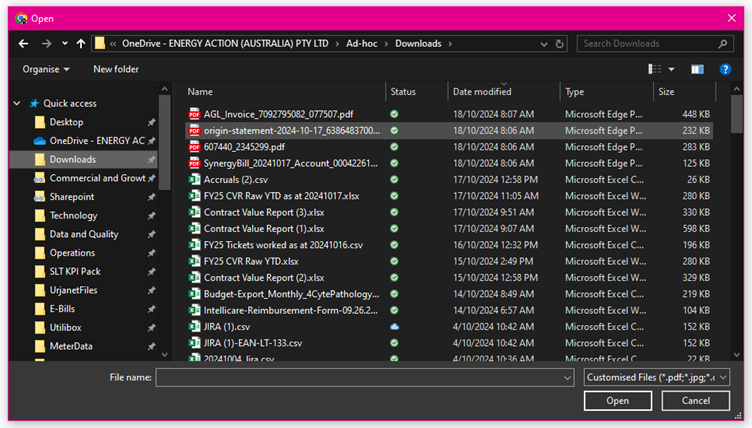Open the Organise dropdown menu
Screen dimensions: 752x428
[x=46, y=69]
